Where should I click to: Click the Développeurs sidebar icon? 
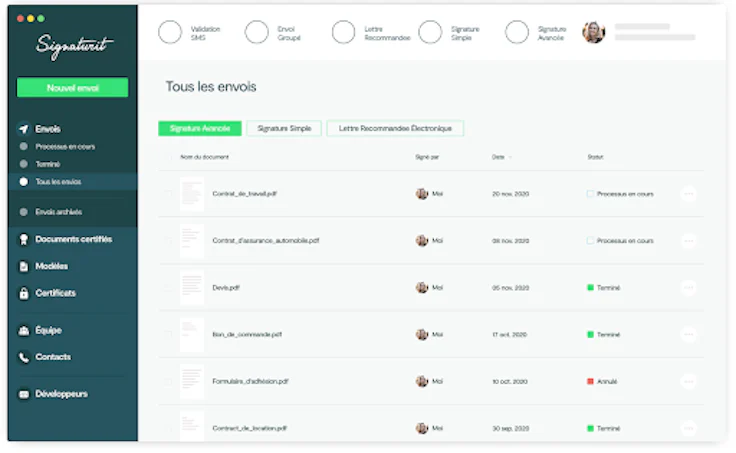click(23, 394)
